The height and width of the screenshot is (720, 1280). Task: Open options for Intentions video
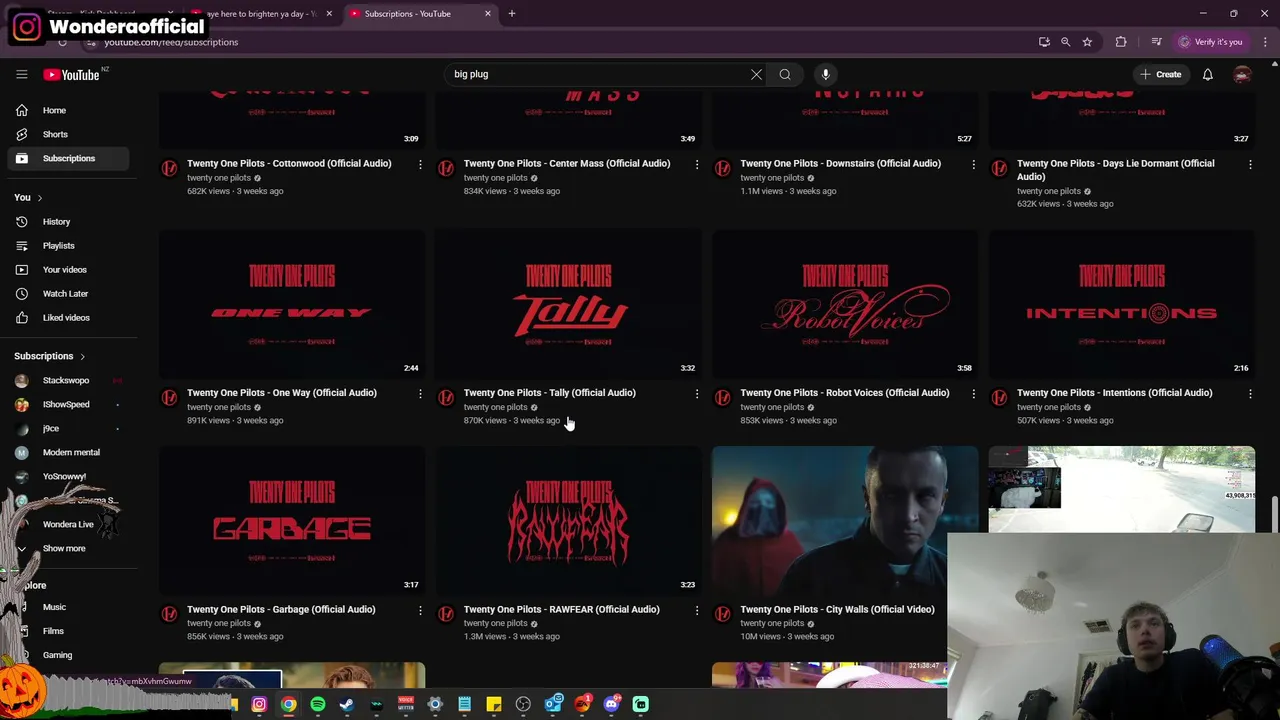coord(1250,394)
